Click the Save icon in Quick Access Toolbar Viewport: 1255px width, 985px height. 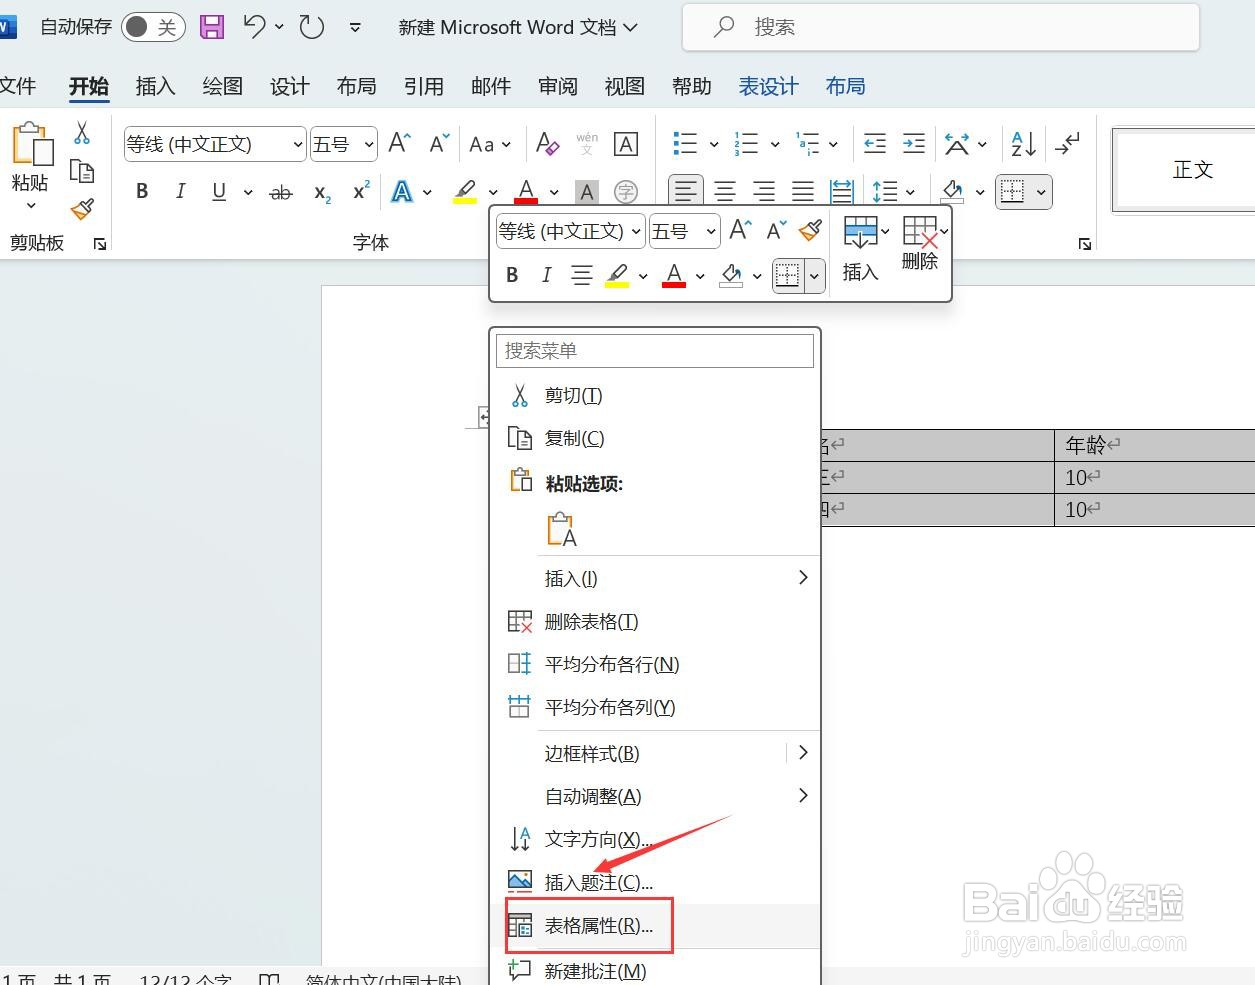(x=211, y=27)
